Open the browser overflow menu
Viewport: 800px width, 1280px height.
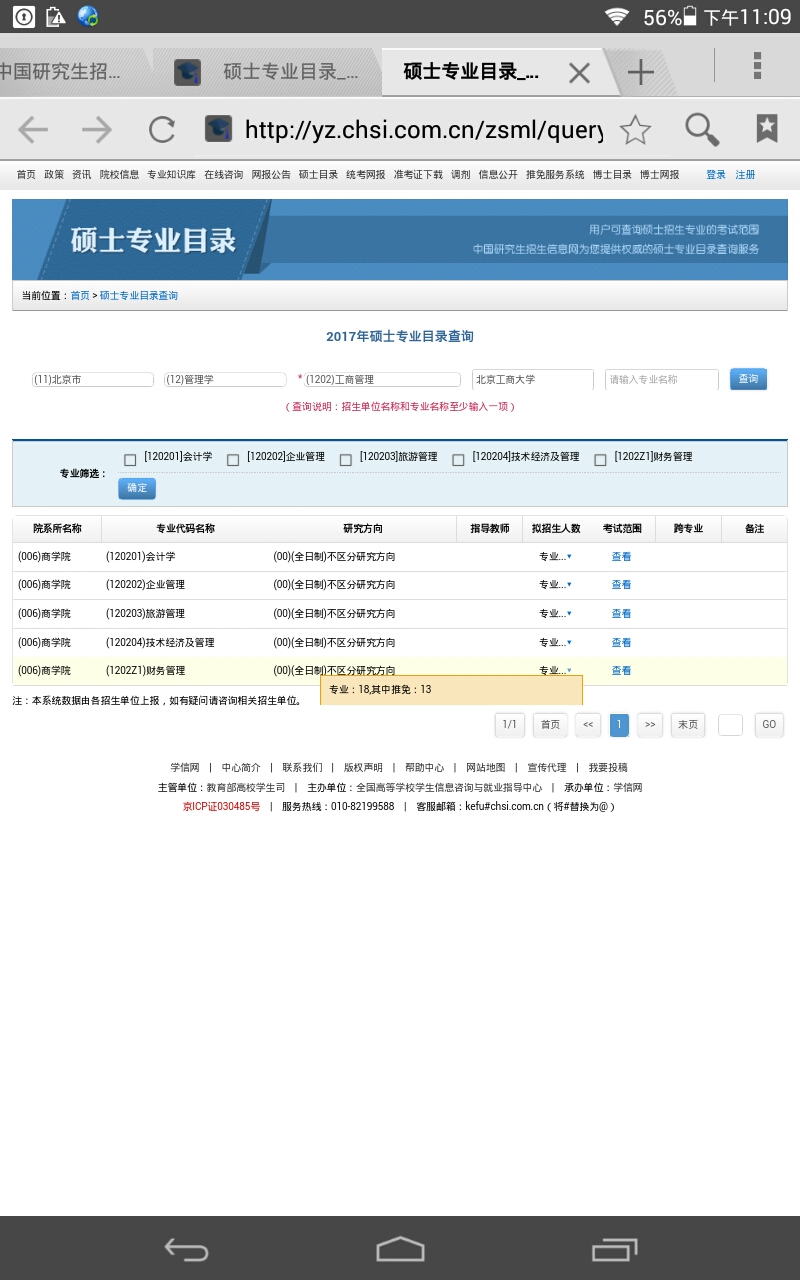757,65
